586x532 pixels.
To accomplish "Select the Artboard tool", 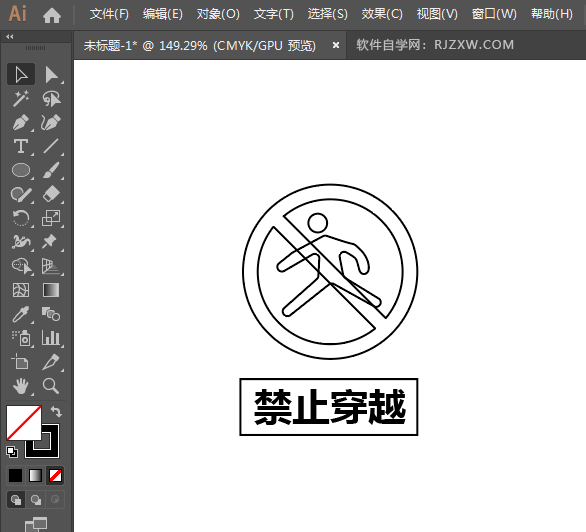I will [x=21, y=362].
